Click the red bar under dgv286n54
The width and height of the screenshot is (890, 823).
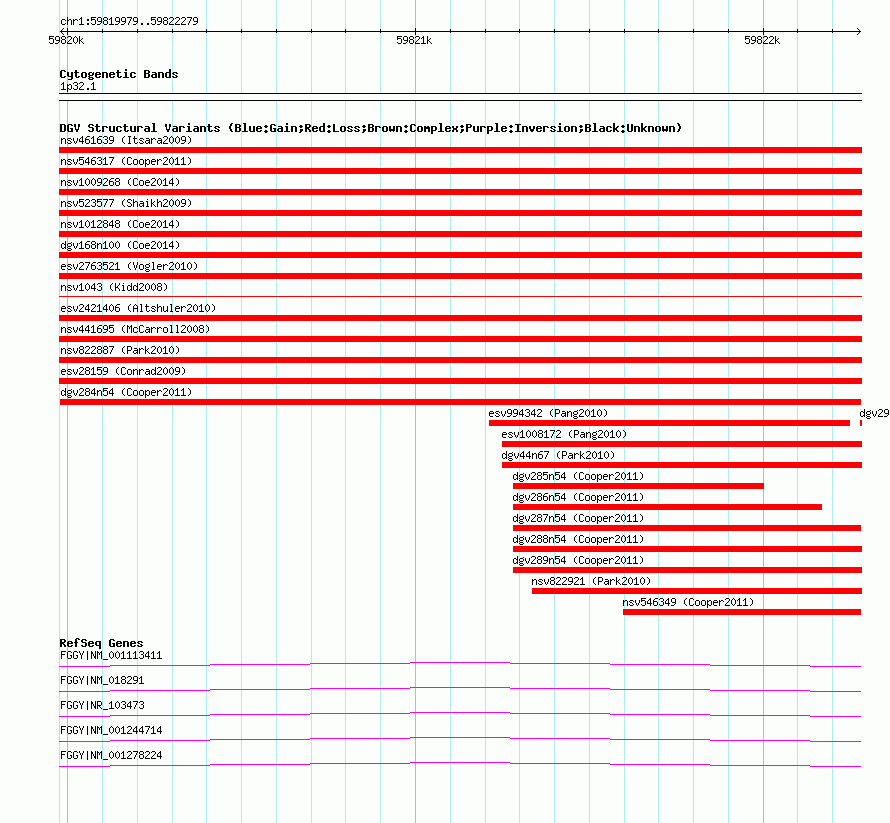tap(667, 507)
